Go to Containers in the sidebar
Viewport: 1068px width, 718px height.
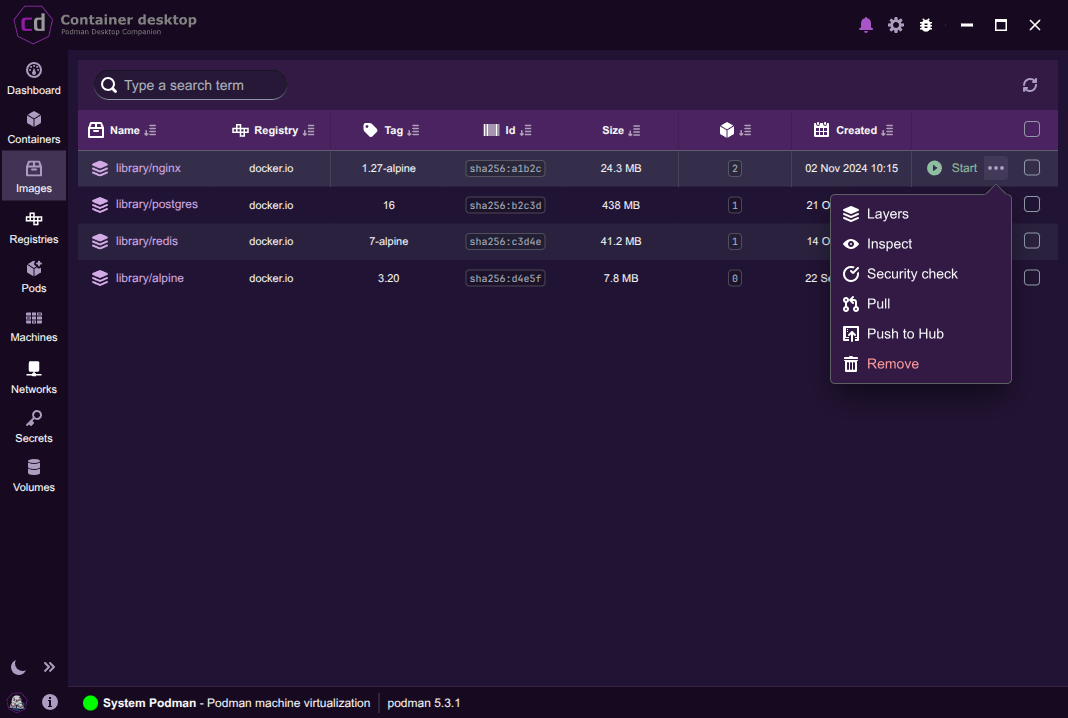point(33,128)
